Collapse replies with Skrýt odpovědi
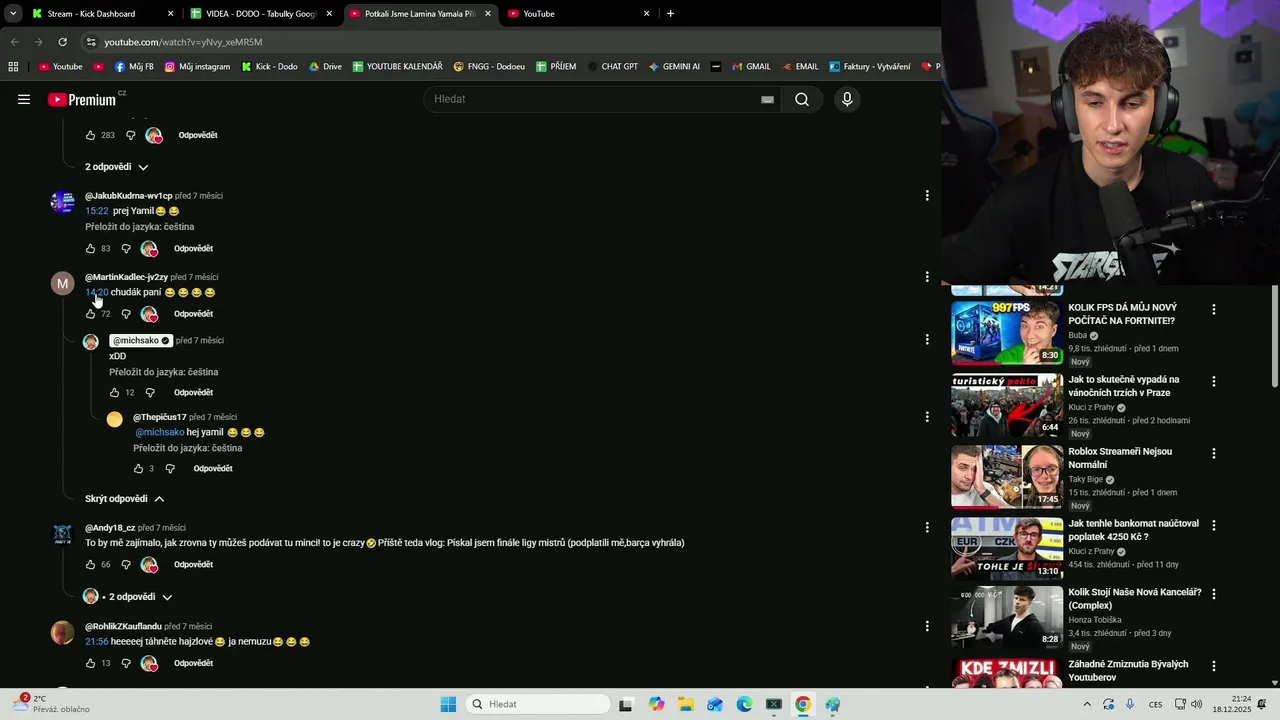Image resolution: width=1280 pixels, height=720 pixels. pos(124,498)
